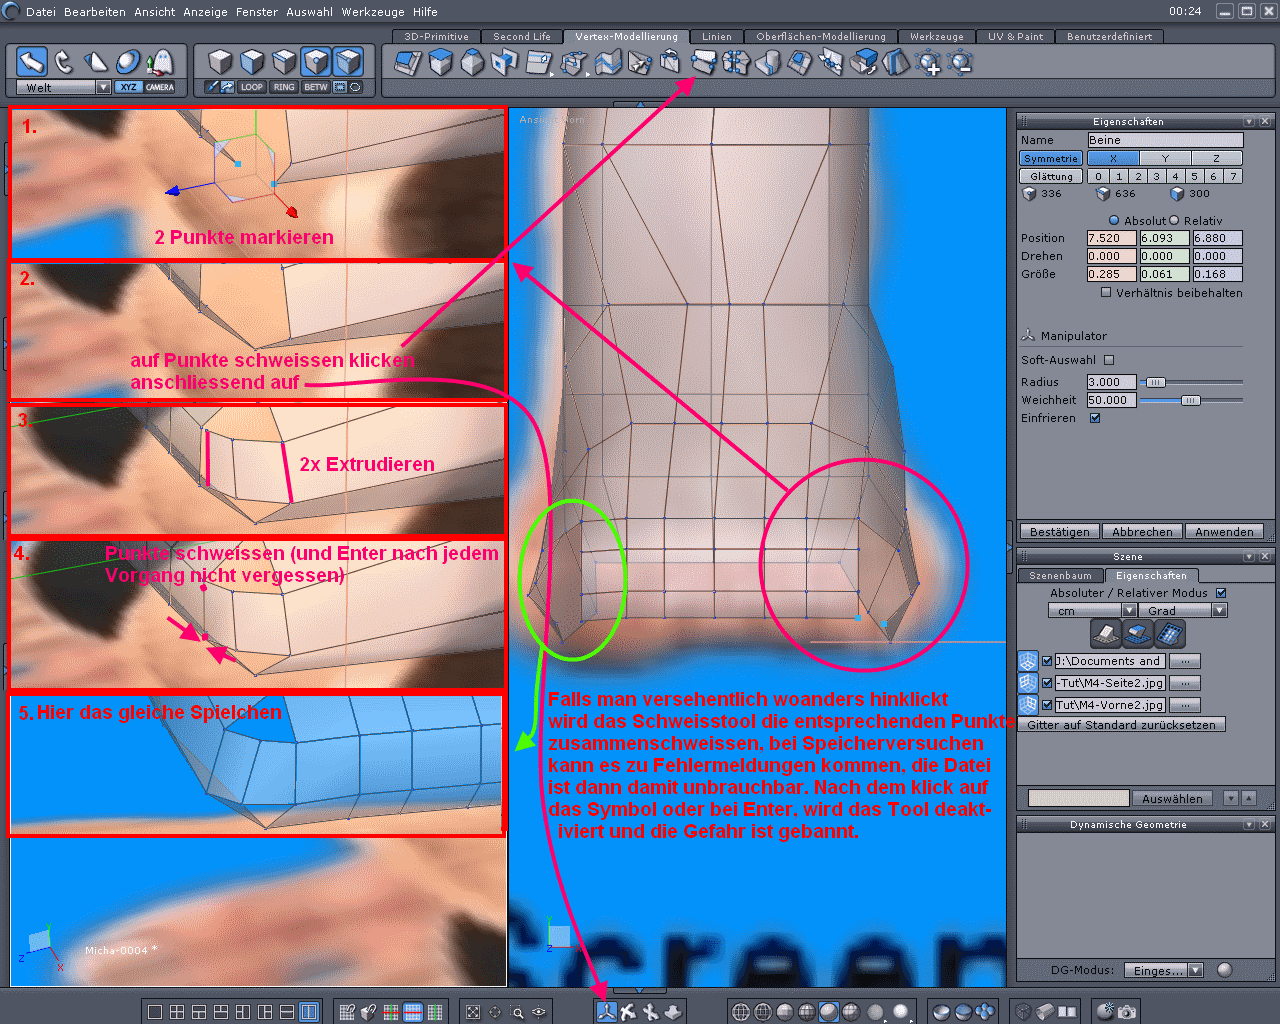Toggle Symmetrie on X axis

point(1113,158)
